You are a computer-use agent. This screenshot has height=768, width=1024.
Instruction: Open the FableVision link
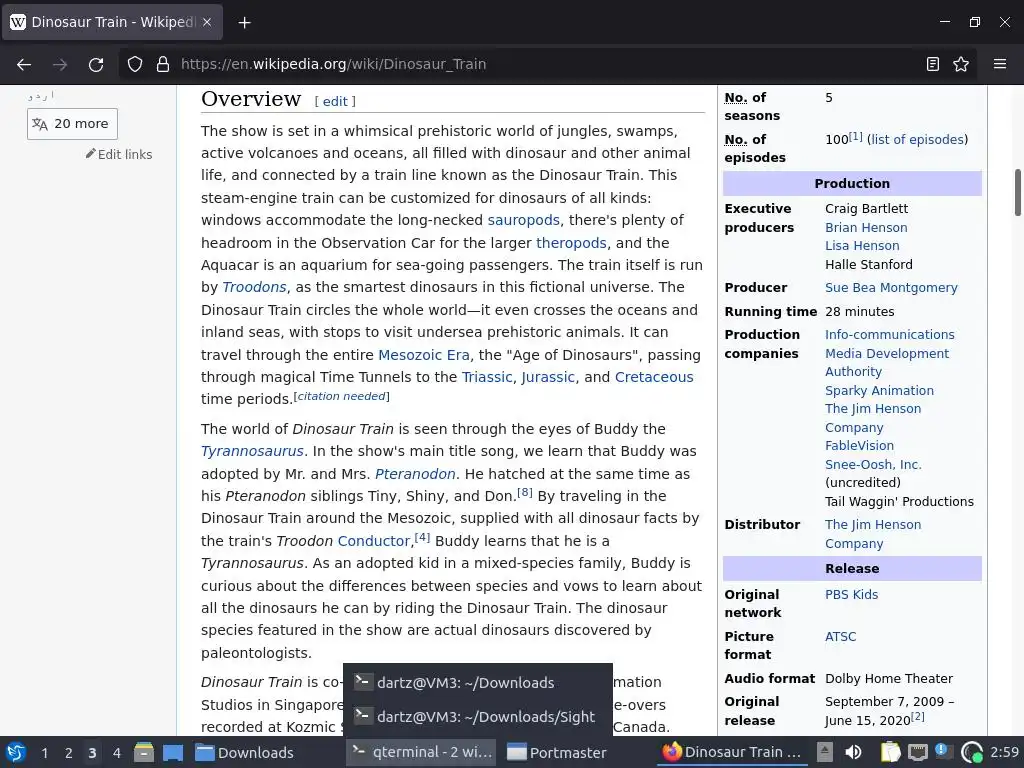pos(859,445)
